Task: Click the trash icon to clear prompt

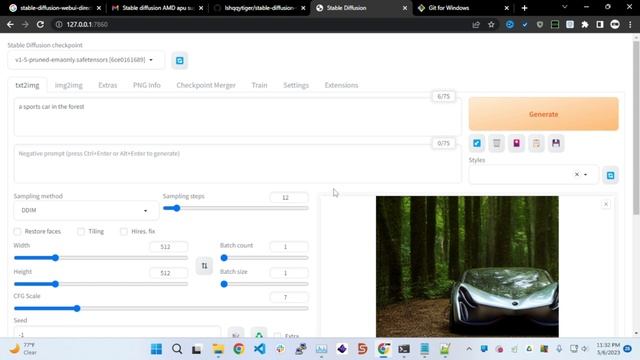Action: (496, 143)
